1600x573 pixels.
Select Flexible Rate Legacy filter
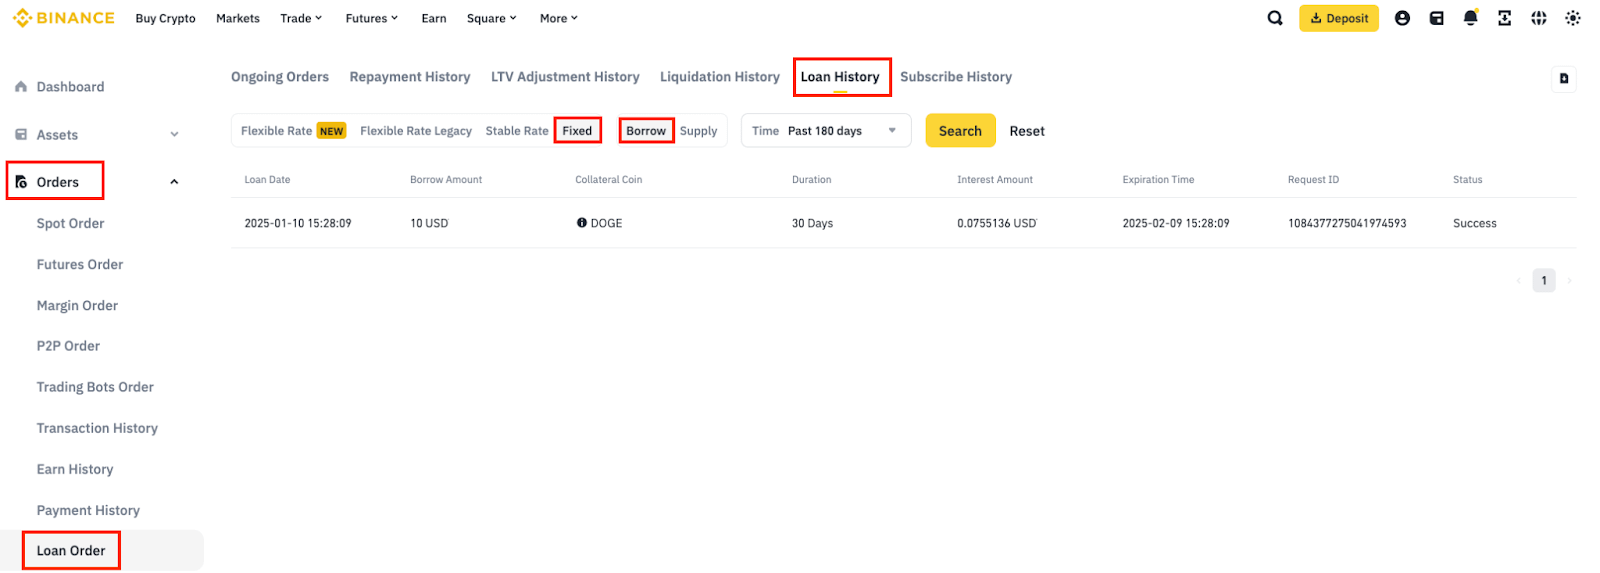pyautogui.click(x=416, y=131)
